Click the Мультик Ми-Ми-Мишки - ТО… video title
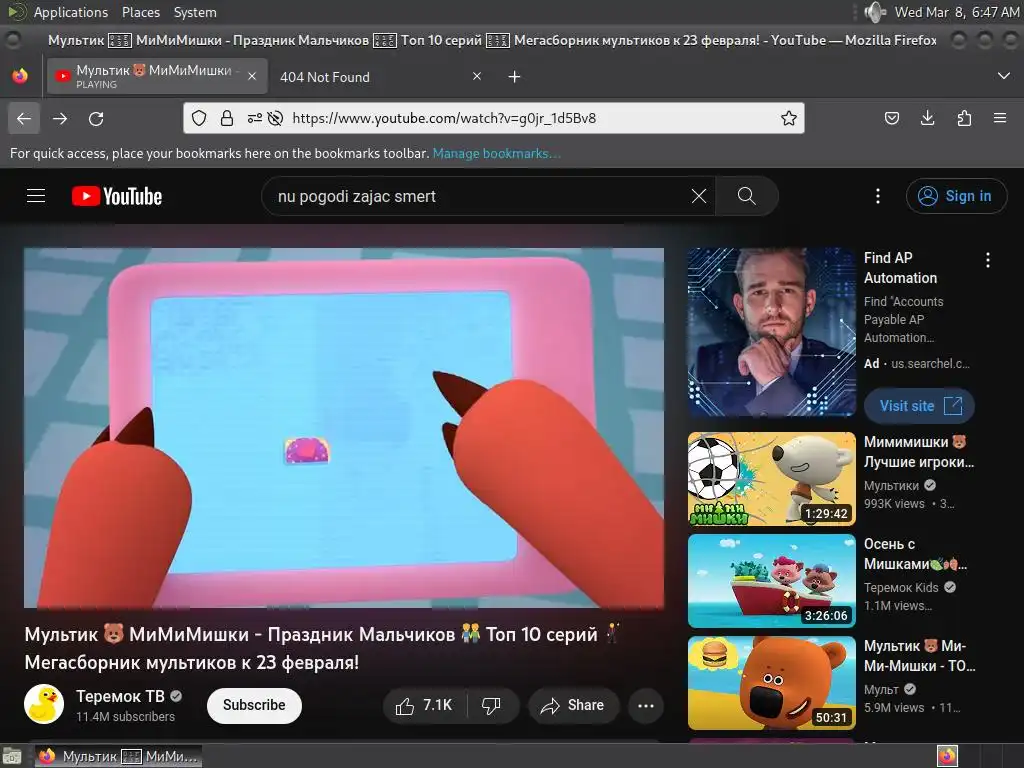 click(920, 656)
